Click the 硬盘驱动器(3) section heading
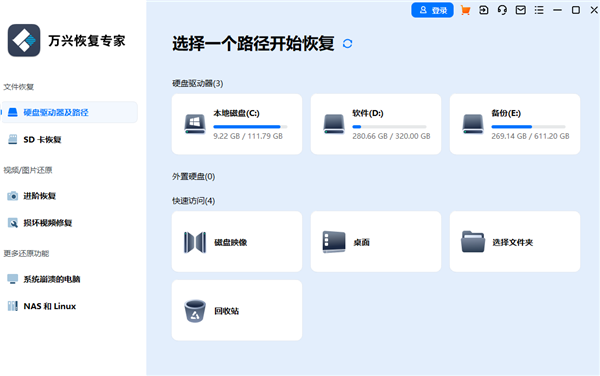 coord(197,83)
